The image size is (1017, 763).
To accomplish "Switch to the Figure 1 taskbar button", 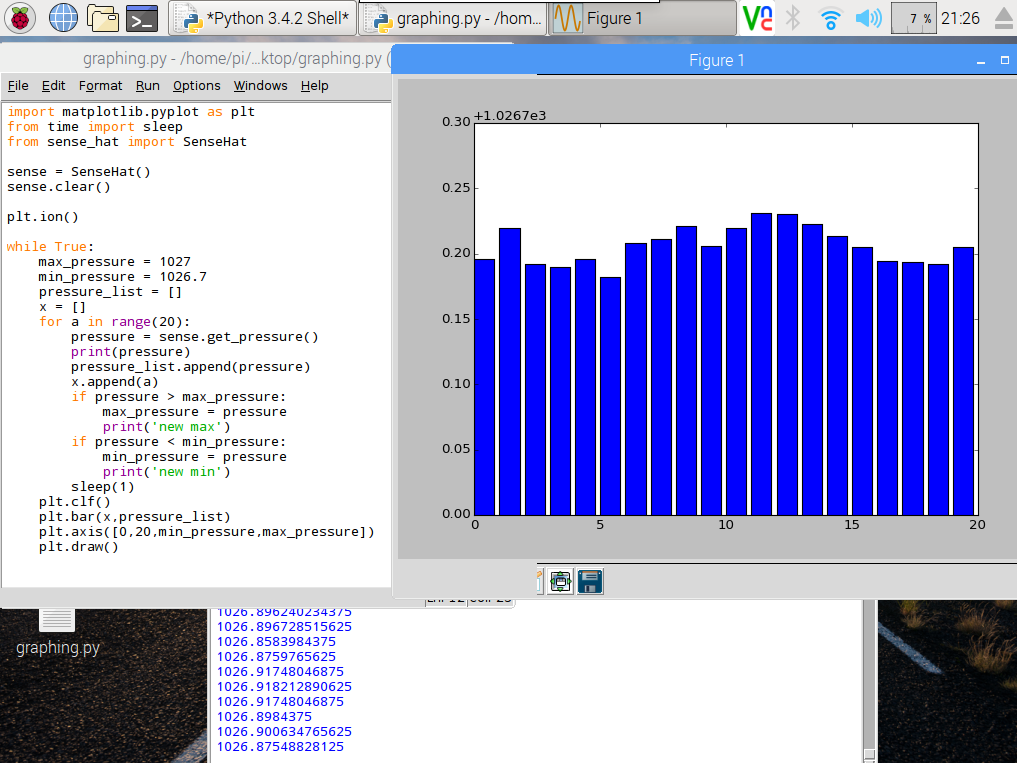I will (644, 18).
